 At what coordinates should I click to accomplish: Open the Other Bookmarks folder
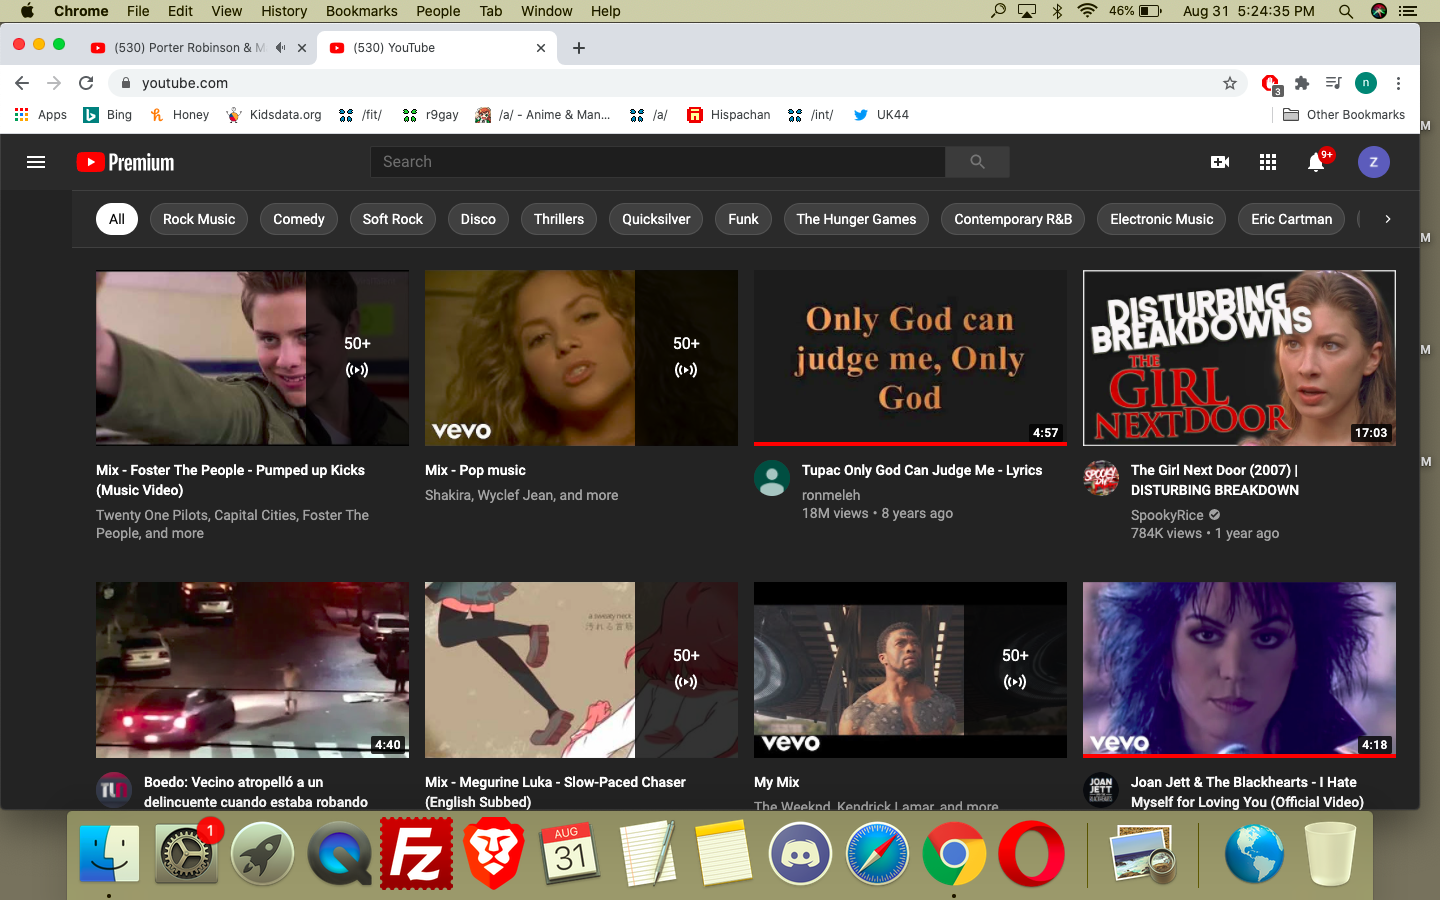tap(1344, 115)
